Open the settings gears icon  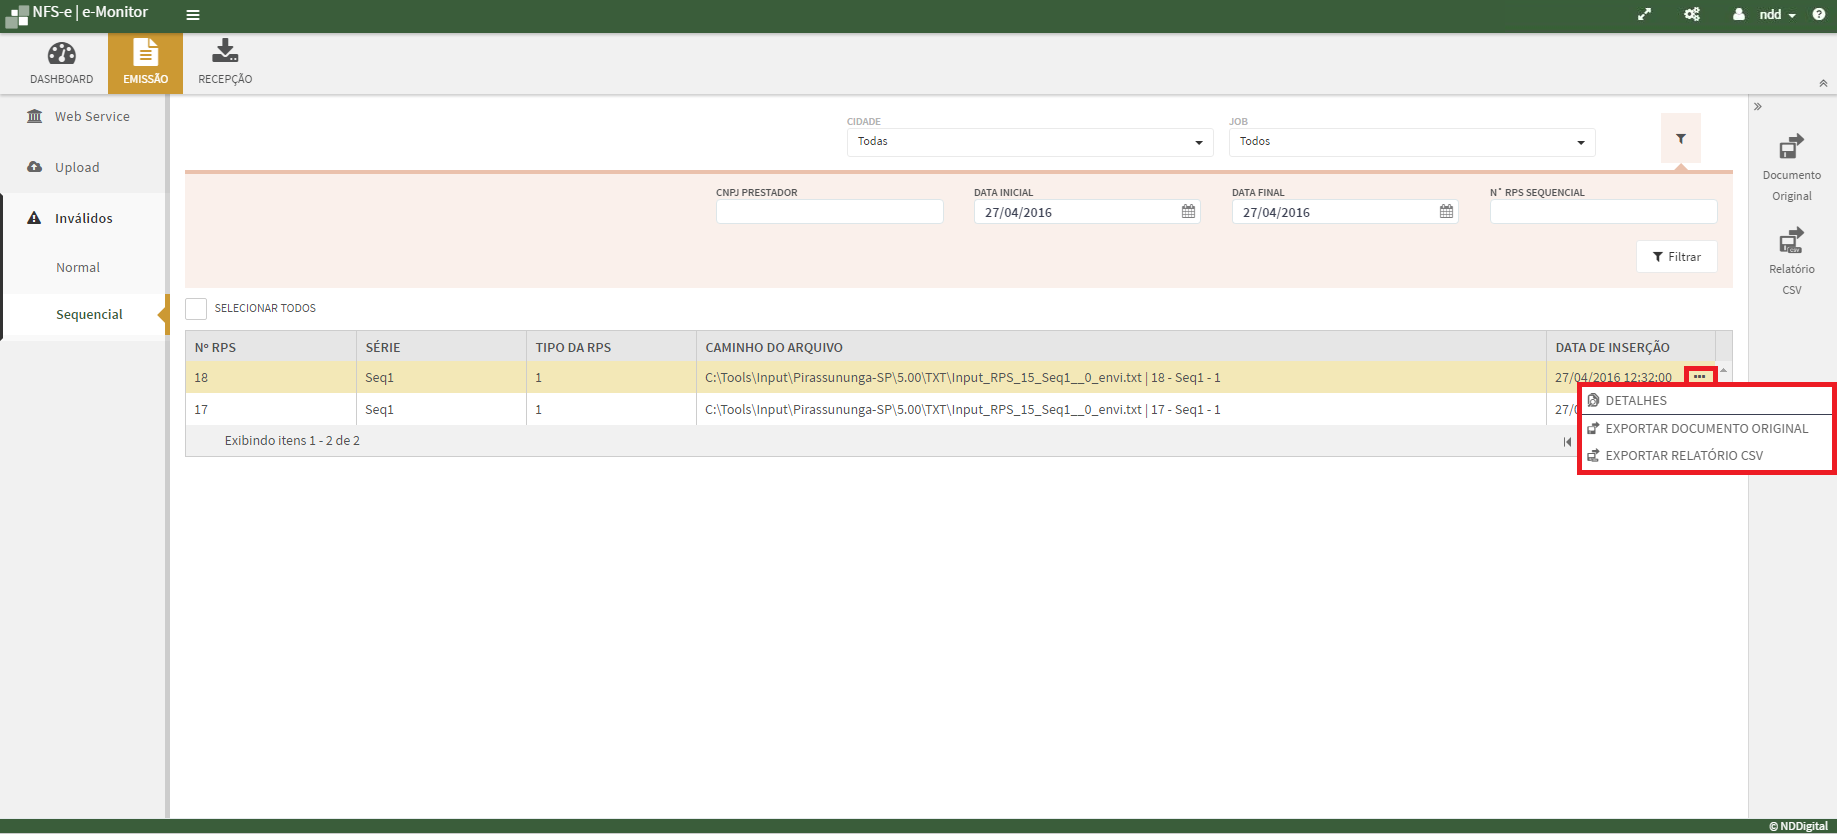1692,15
